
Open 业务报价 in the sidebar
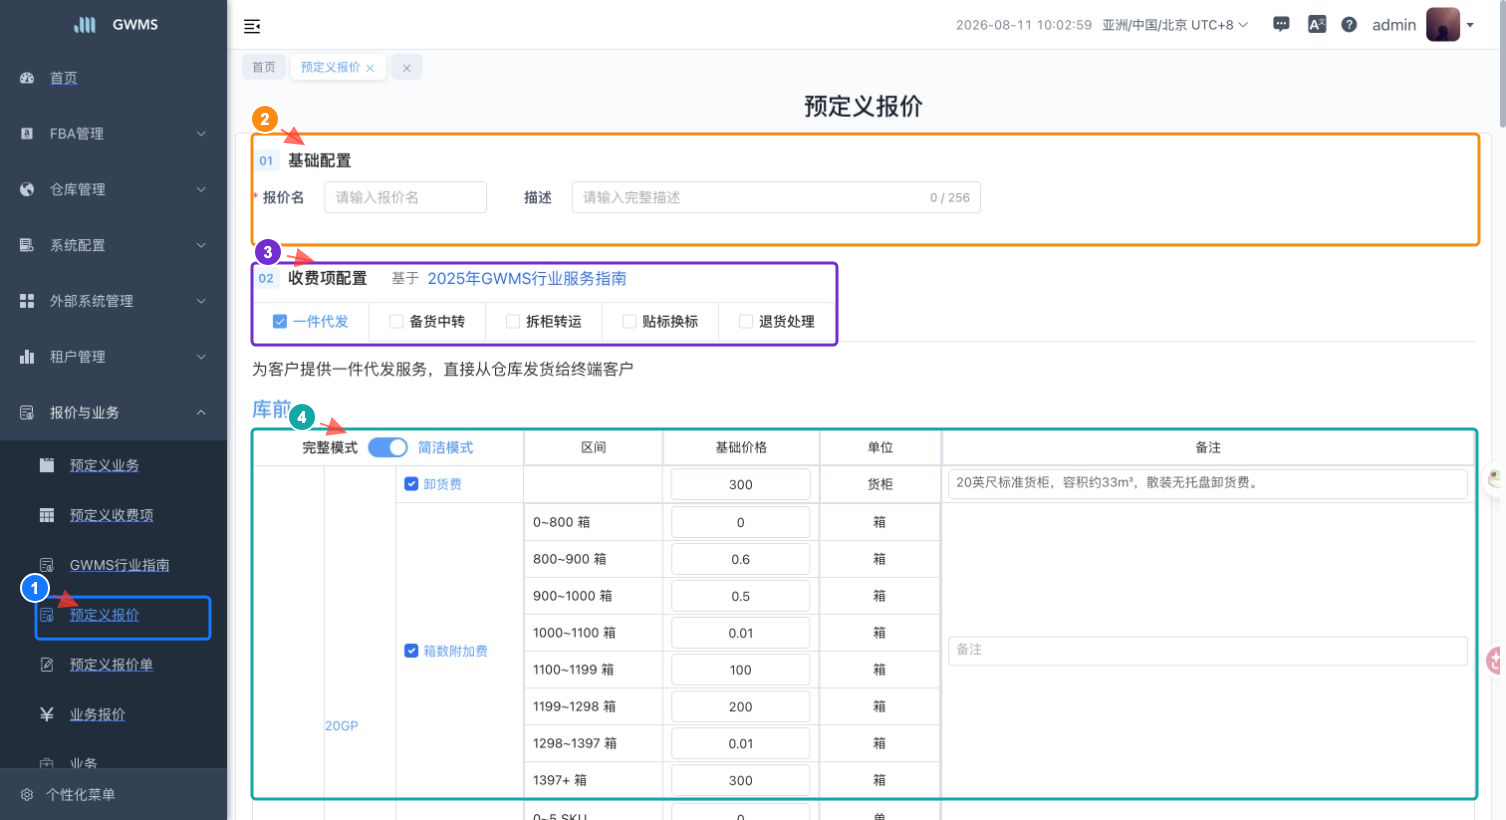98,715
